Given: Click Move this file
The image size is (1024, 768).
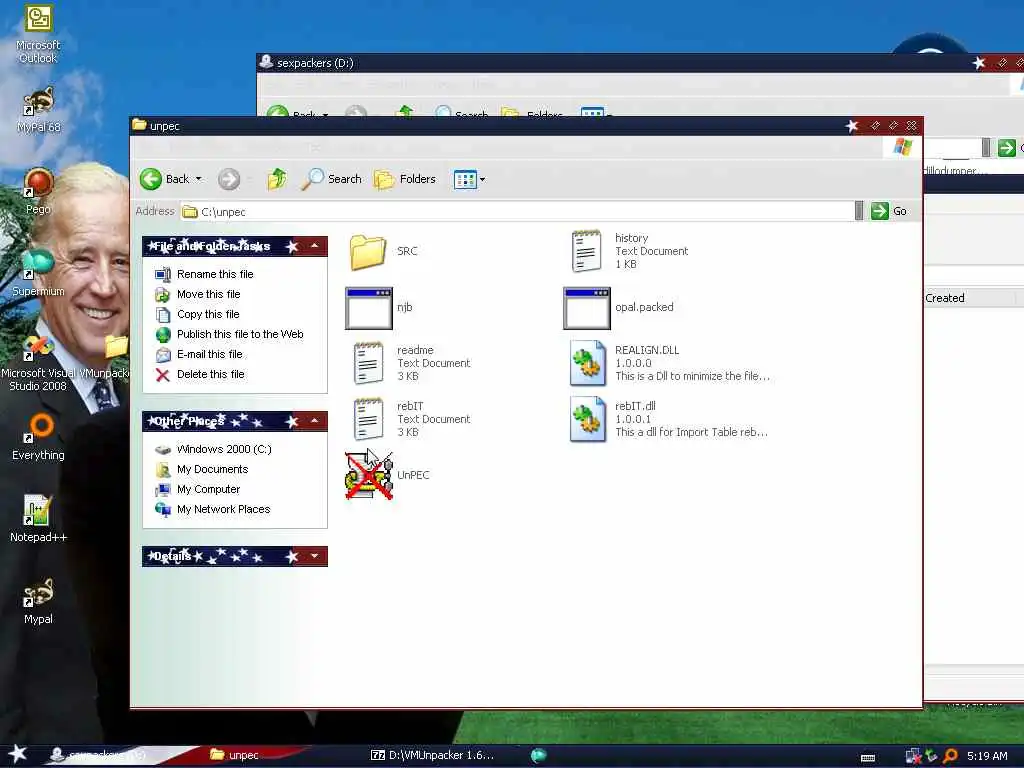Looking at the screenshot, I should click(208, 295).
